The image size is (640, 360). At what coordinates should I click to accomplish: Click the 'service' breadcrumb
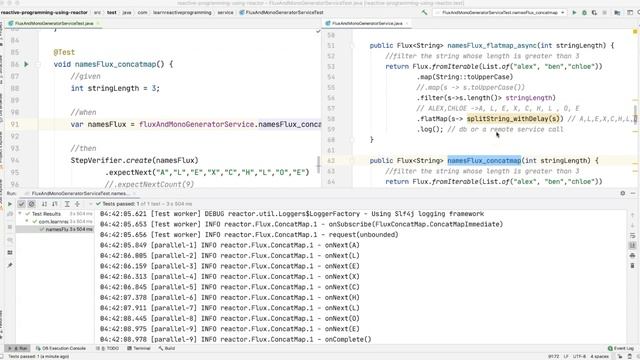[x=225, y=13]
